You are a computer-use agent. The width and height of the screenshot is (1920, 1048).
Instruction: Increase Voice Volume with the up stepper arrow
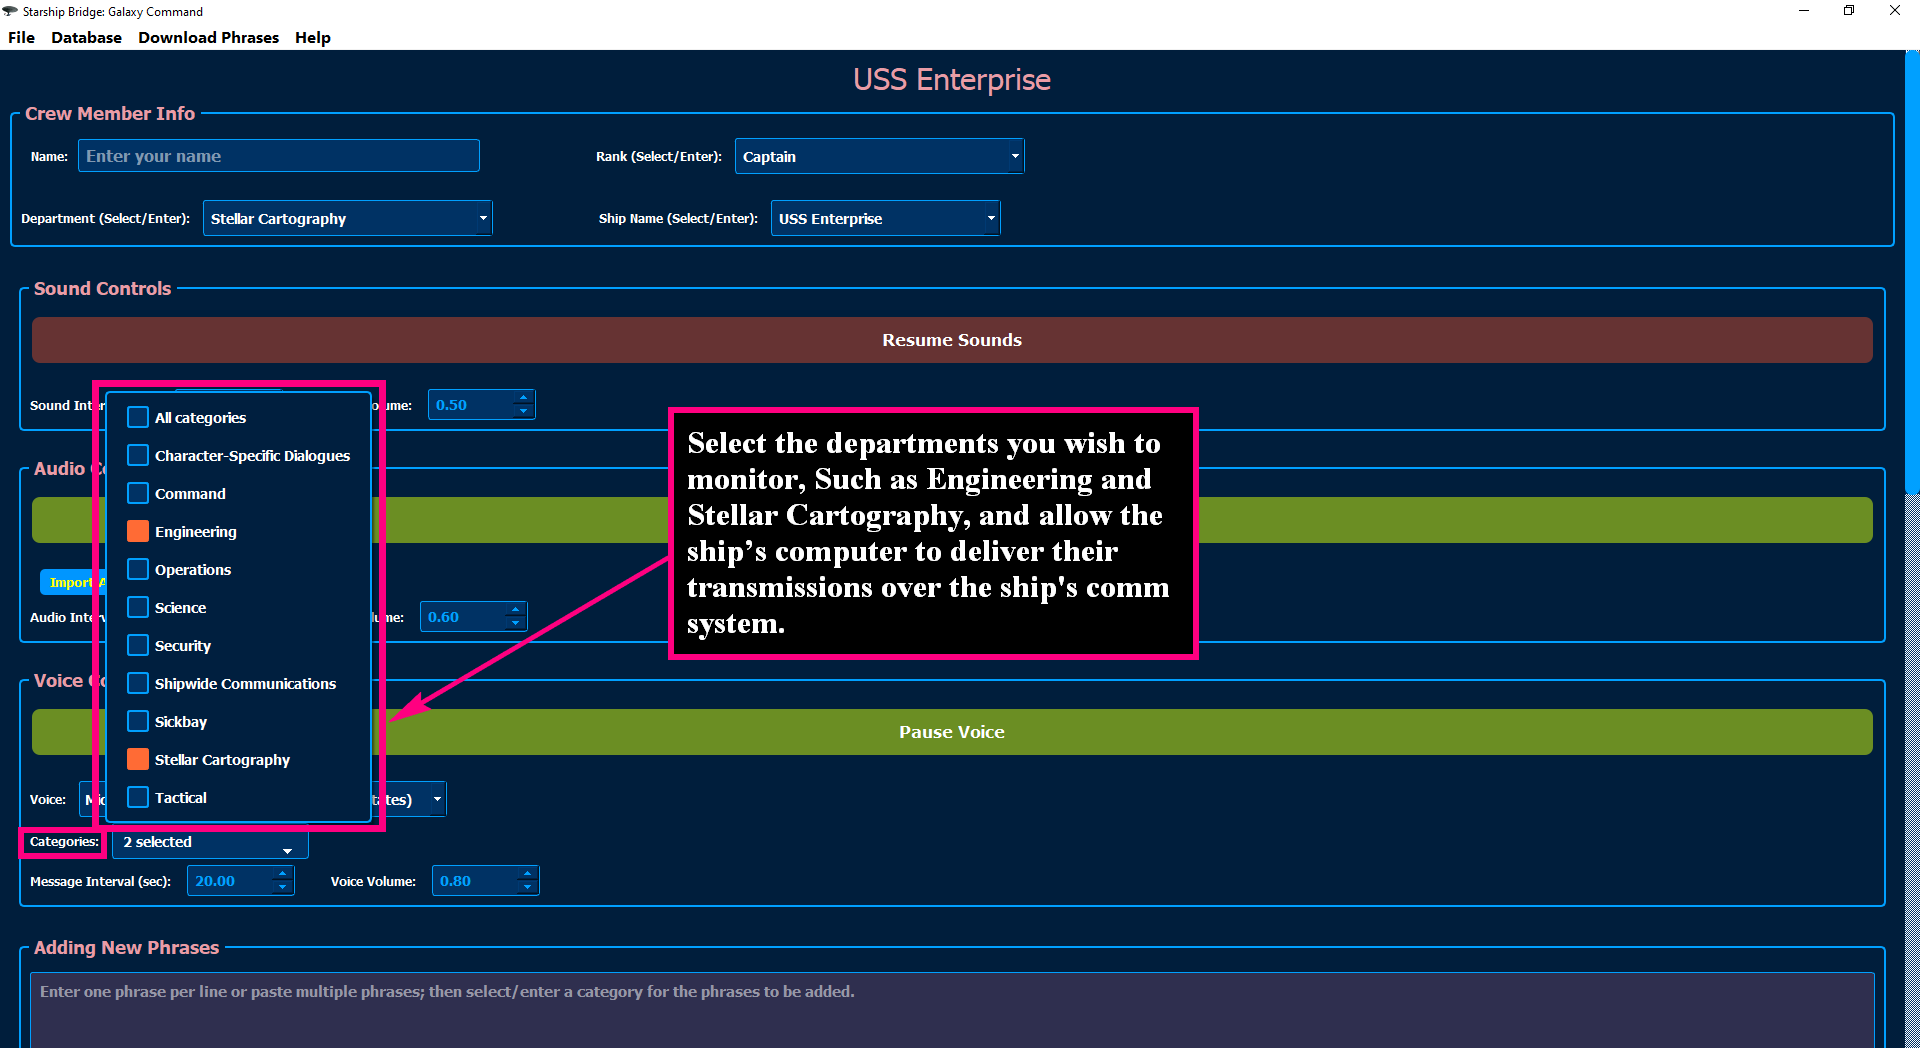[x=527, y=874]
